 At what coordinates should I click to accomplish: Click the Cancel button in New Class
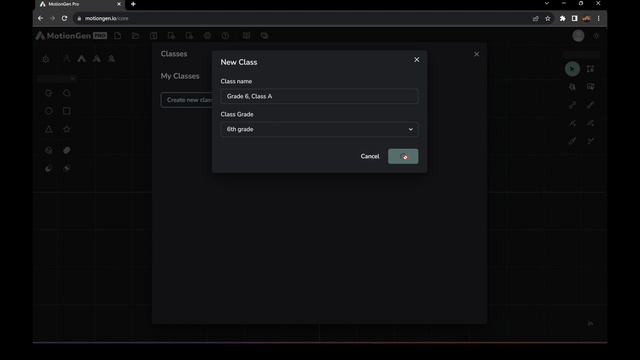pyautogui.click(x=370, y=156)
